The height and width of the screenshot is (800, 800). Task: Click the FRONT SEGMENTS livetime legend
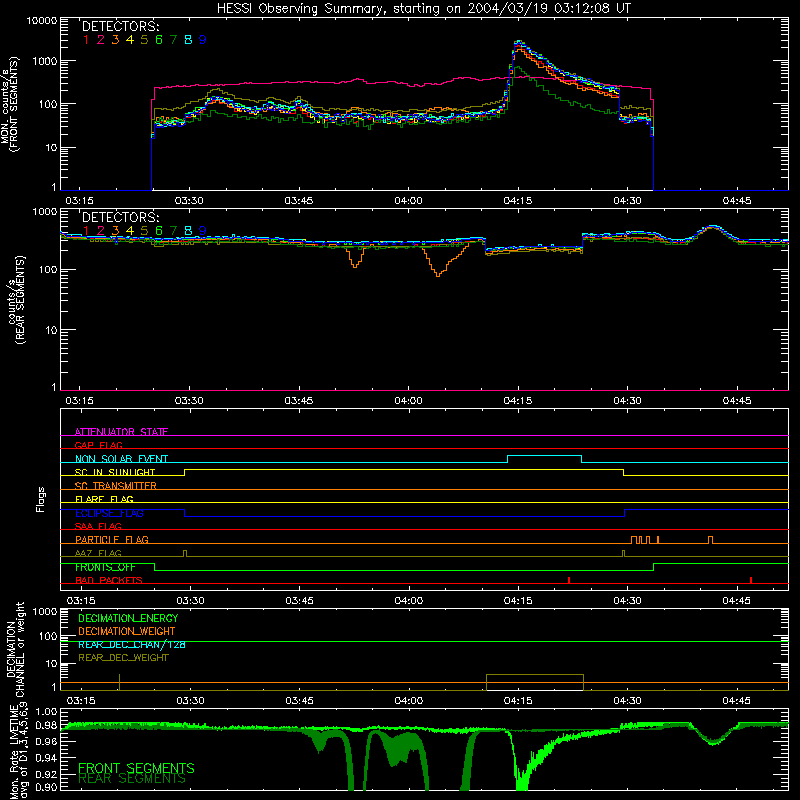(136, 768)
